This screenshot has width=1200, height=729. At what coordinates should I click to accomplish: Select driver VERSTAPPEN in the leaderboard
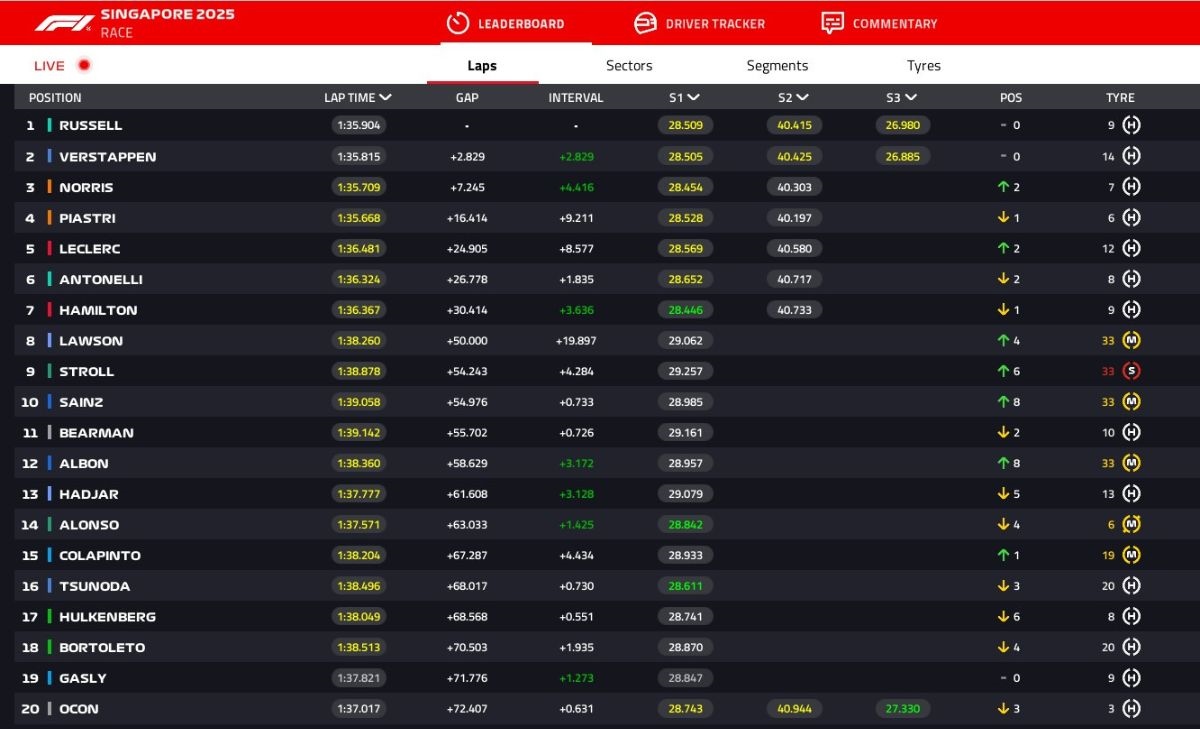tap(107, 157)
